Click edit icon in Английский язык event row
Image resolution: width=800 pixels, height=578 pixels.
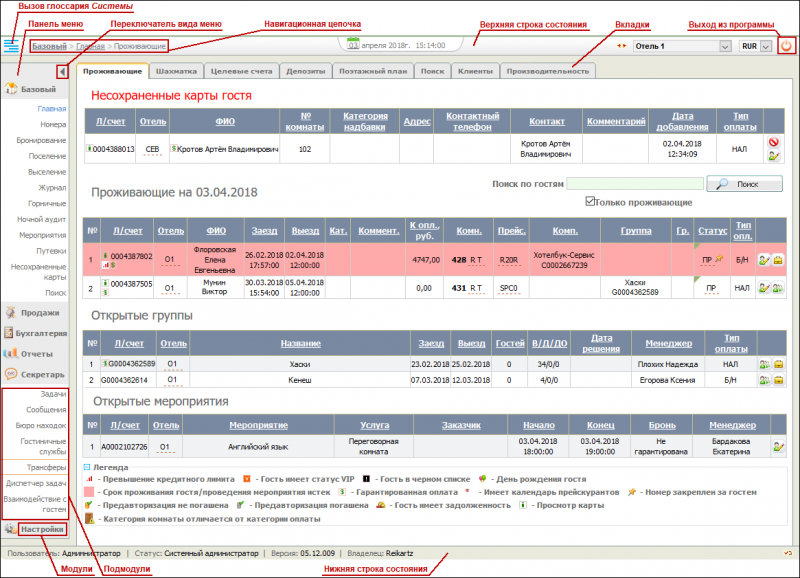[x=778, y=446]
